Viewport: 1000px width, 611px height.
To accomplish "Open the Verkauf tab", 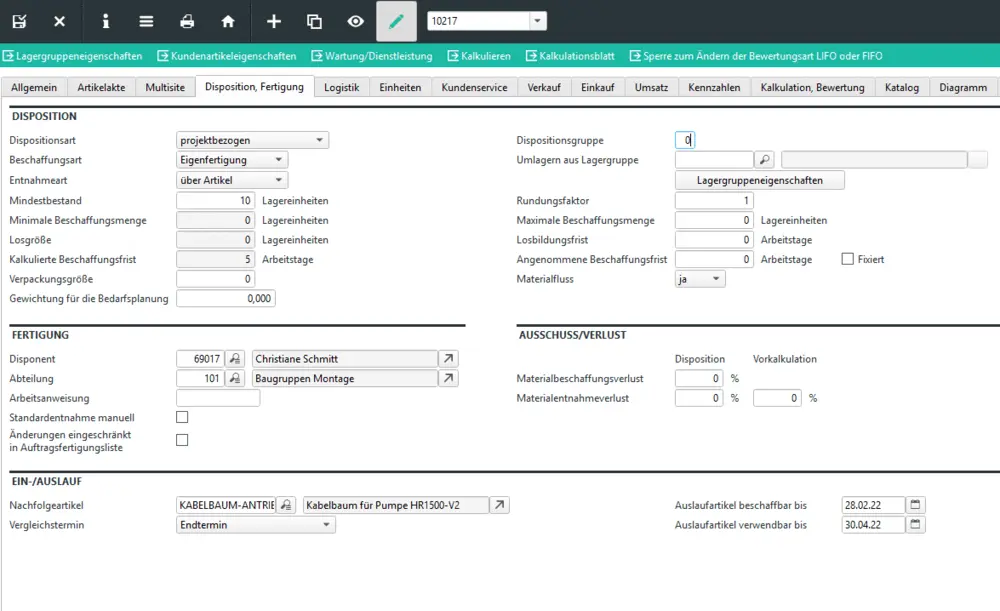I will 544,87.
